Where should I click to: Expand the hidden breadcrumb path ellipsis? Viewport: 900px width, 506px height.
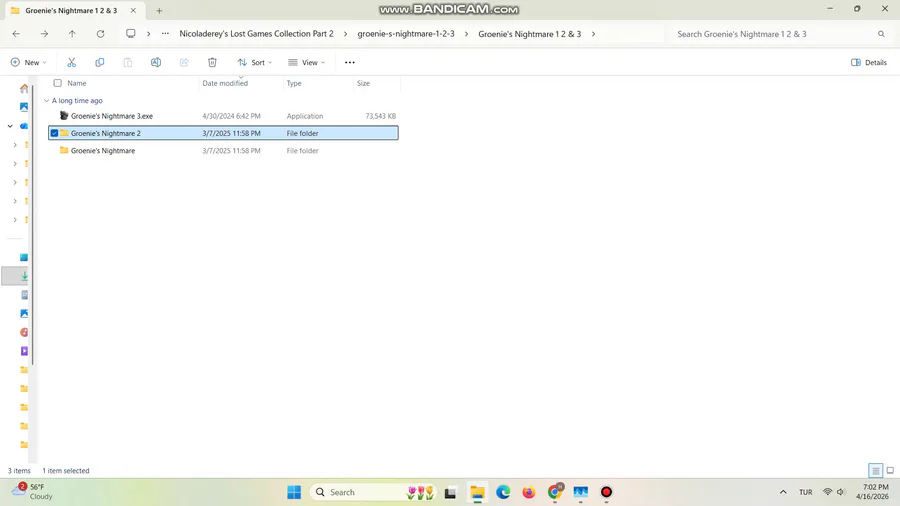(x=165, y=34)
